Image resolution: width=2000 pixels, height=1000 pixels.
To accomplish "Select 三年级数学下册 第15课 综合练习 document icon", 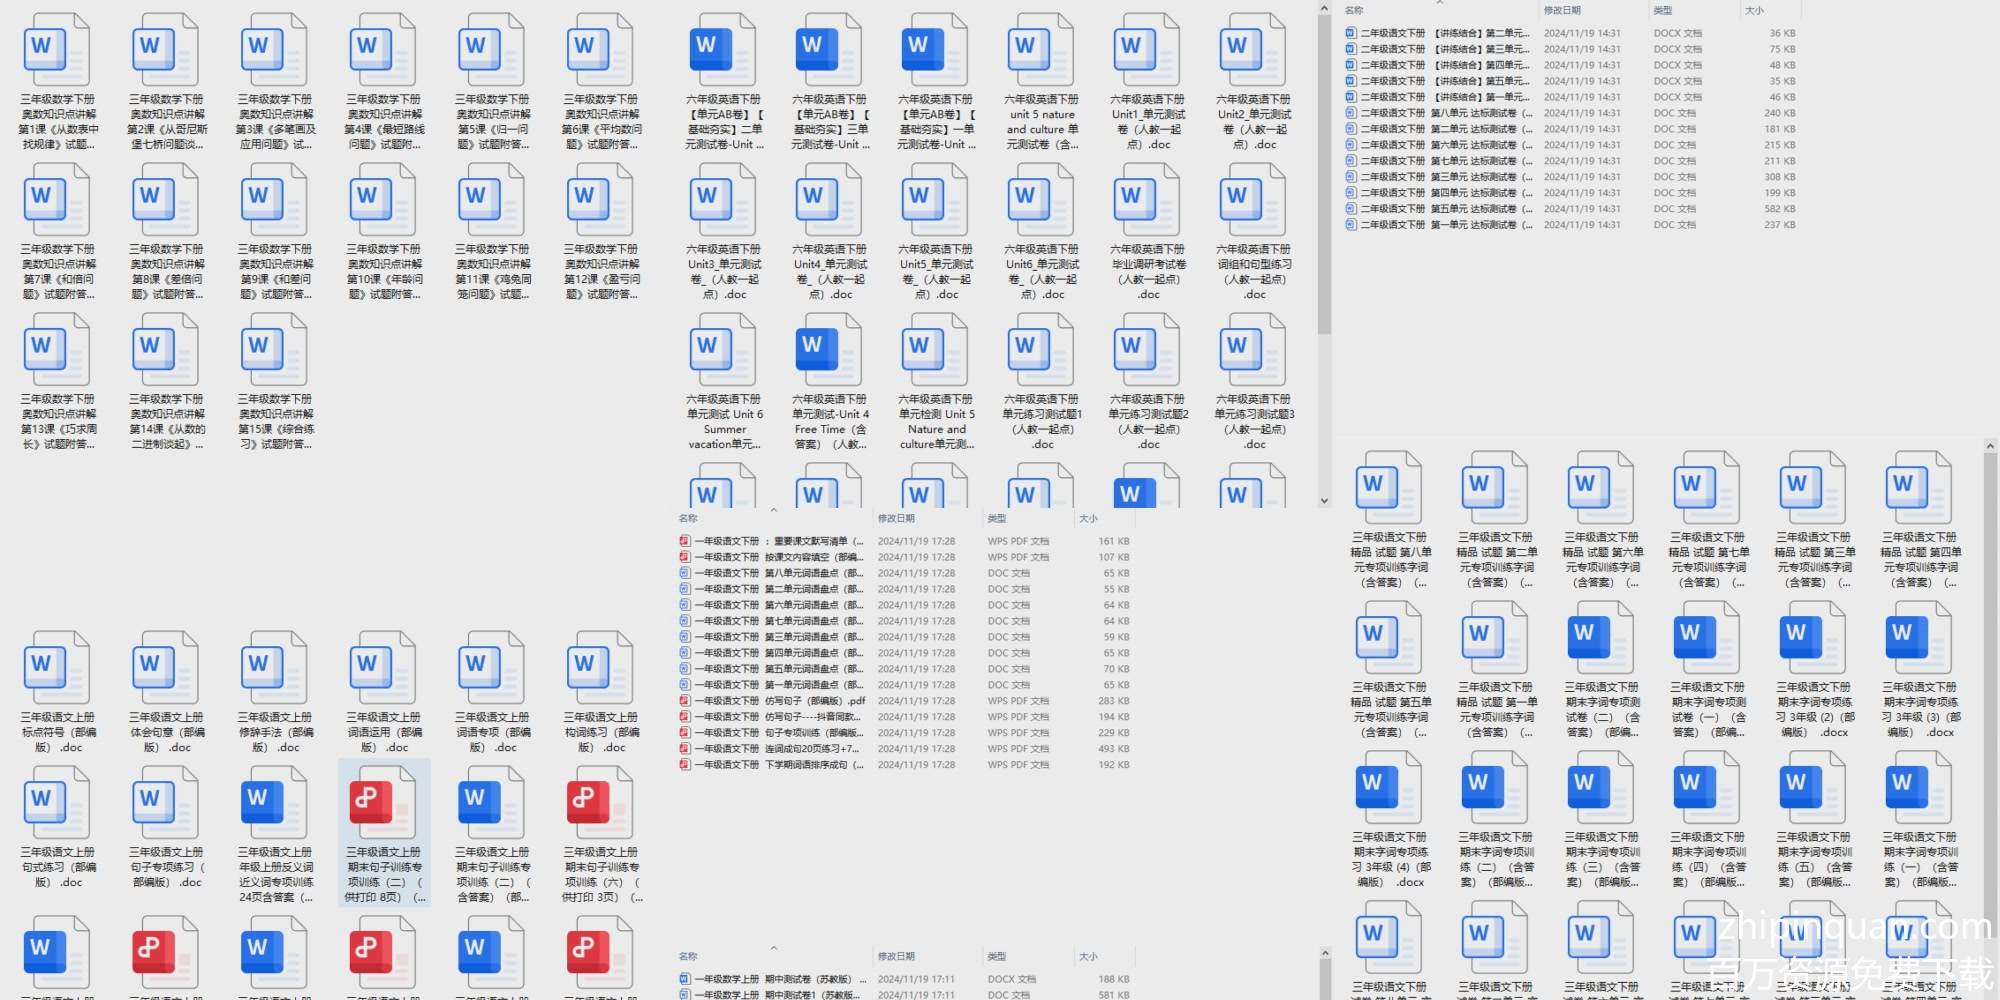I will pyautogui.click(x=275, y=350).
